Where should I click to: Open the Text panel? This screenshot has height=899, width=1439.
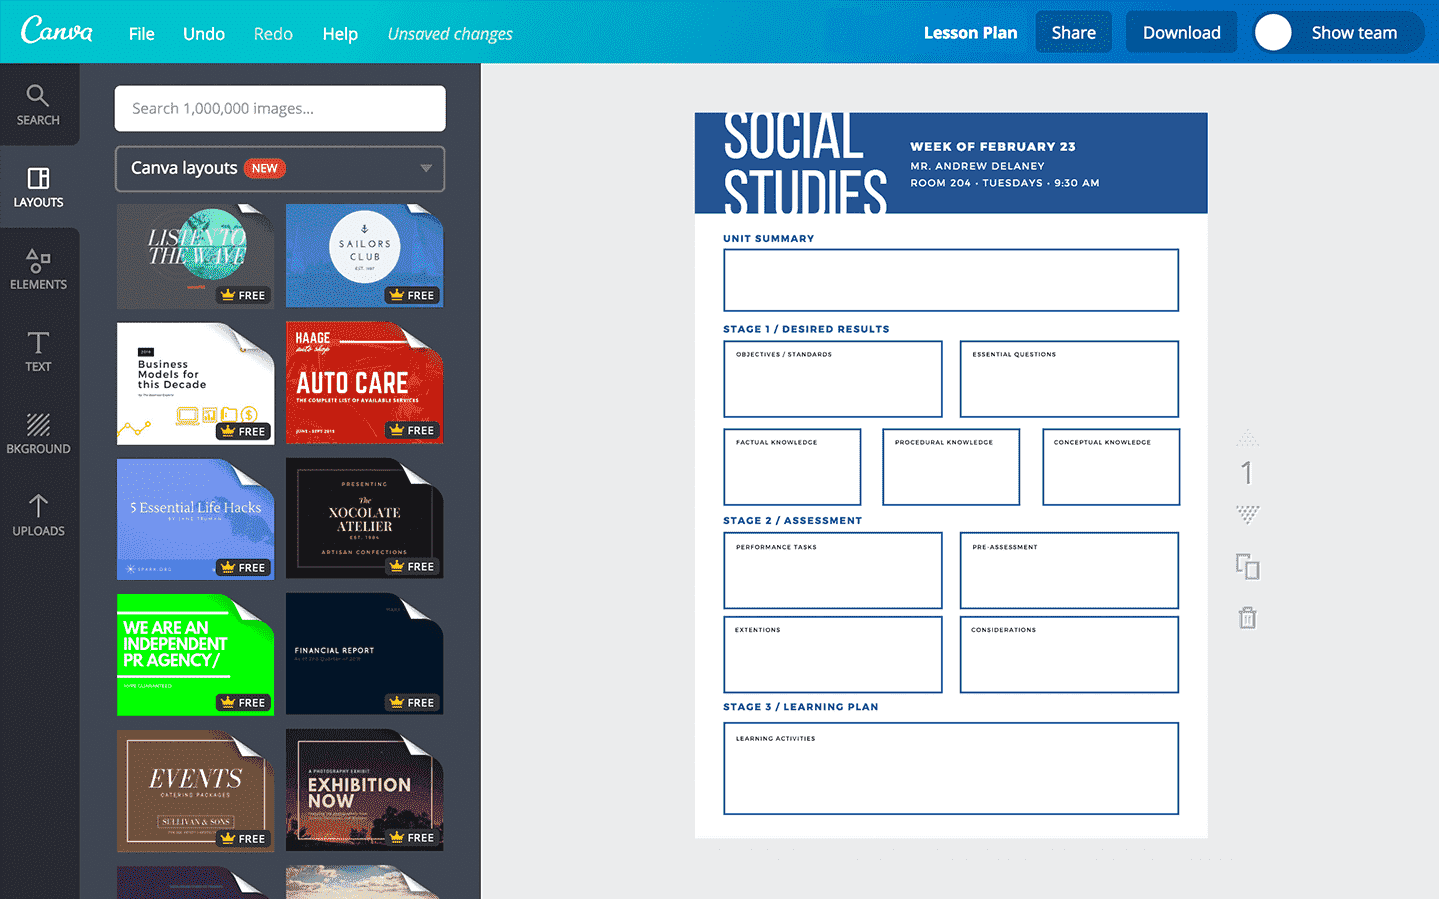pos(39,351)
